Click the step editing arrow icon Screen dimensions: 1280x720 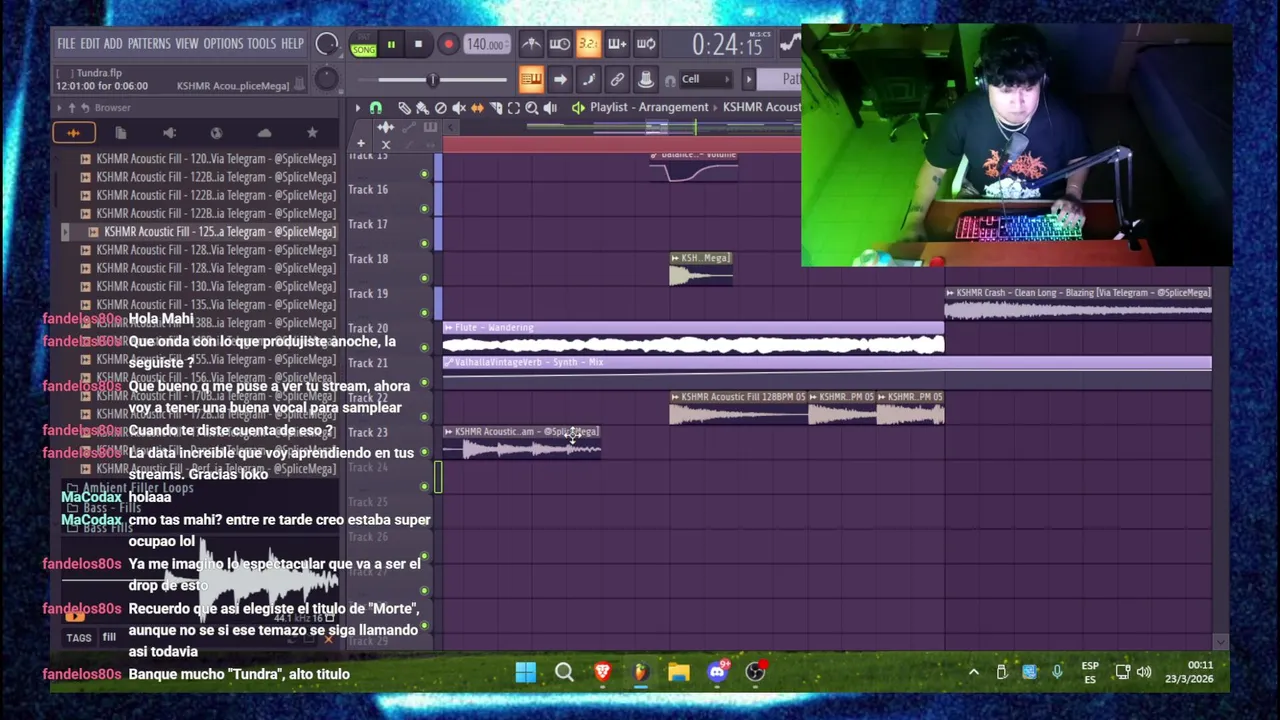click(x=560, y=79)
